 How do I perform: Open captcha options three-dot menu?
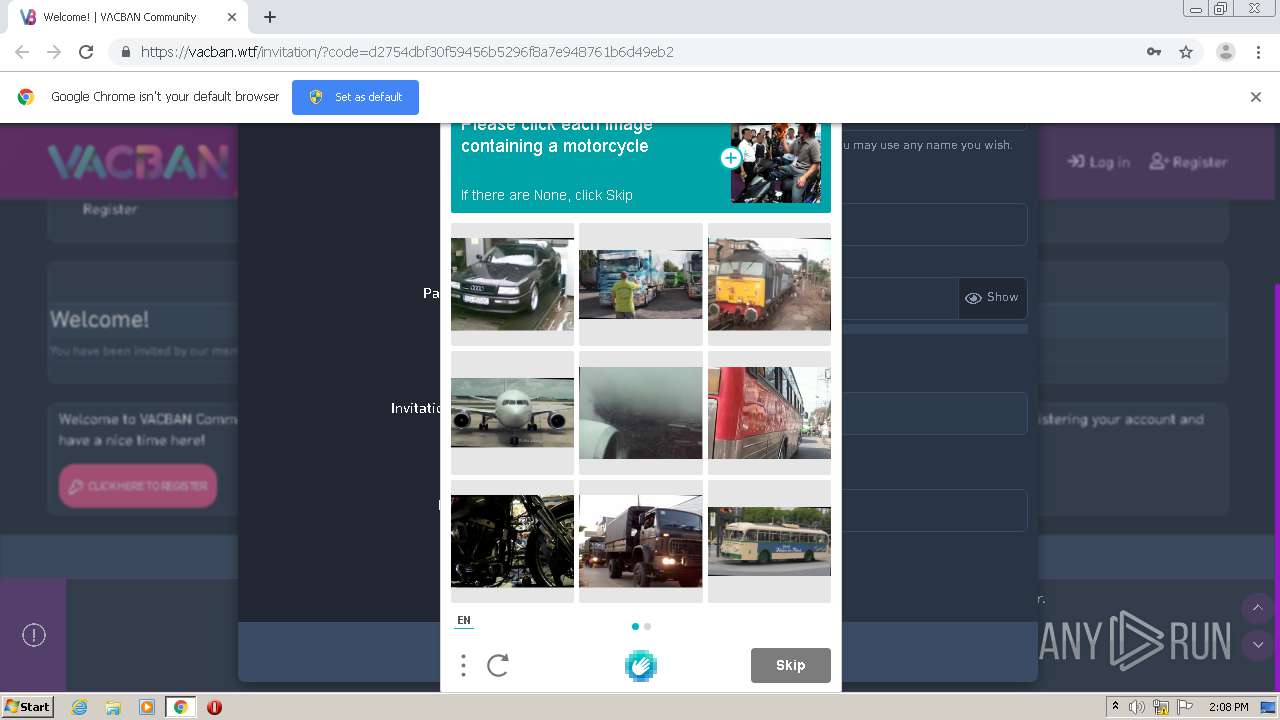(463, 665)
